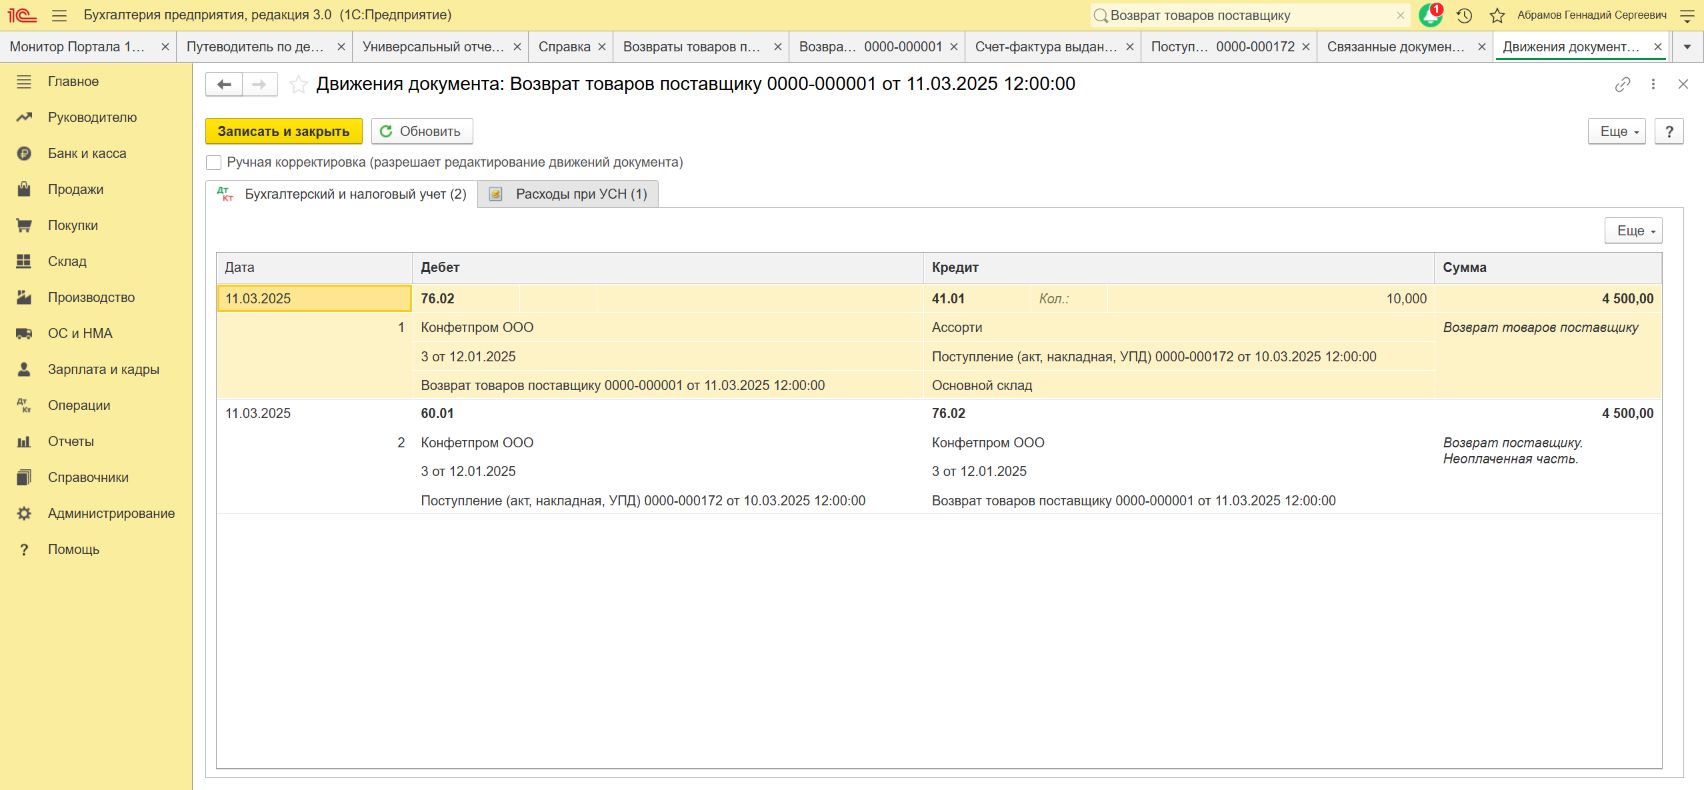The height and width of the screenshot is (790, 1704).
Task: Click the notifications bell icon
Action: 1431,15
